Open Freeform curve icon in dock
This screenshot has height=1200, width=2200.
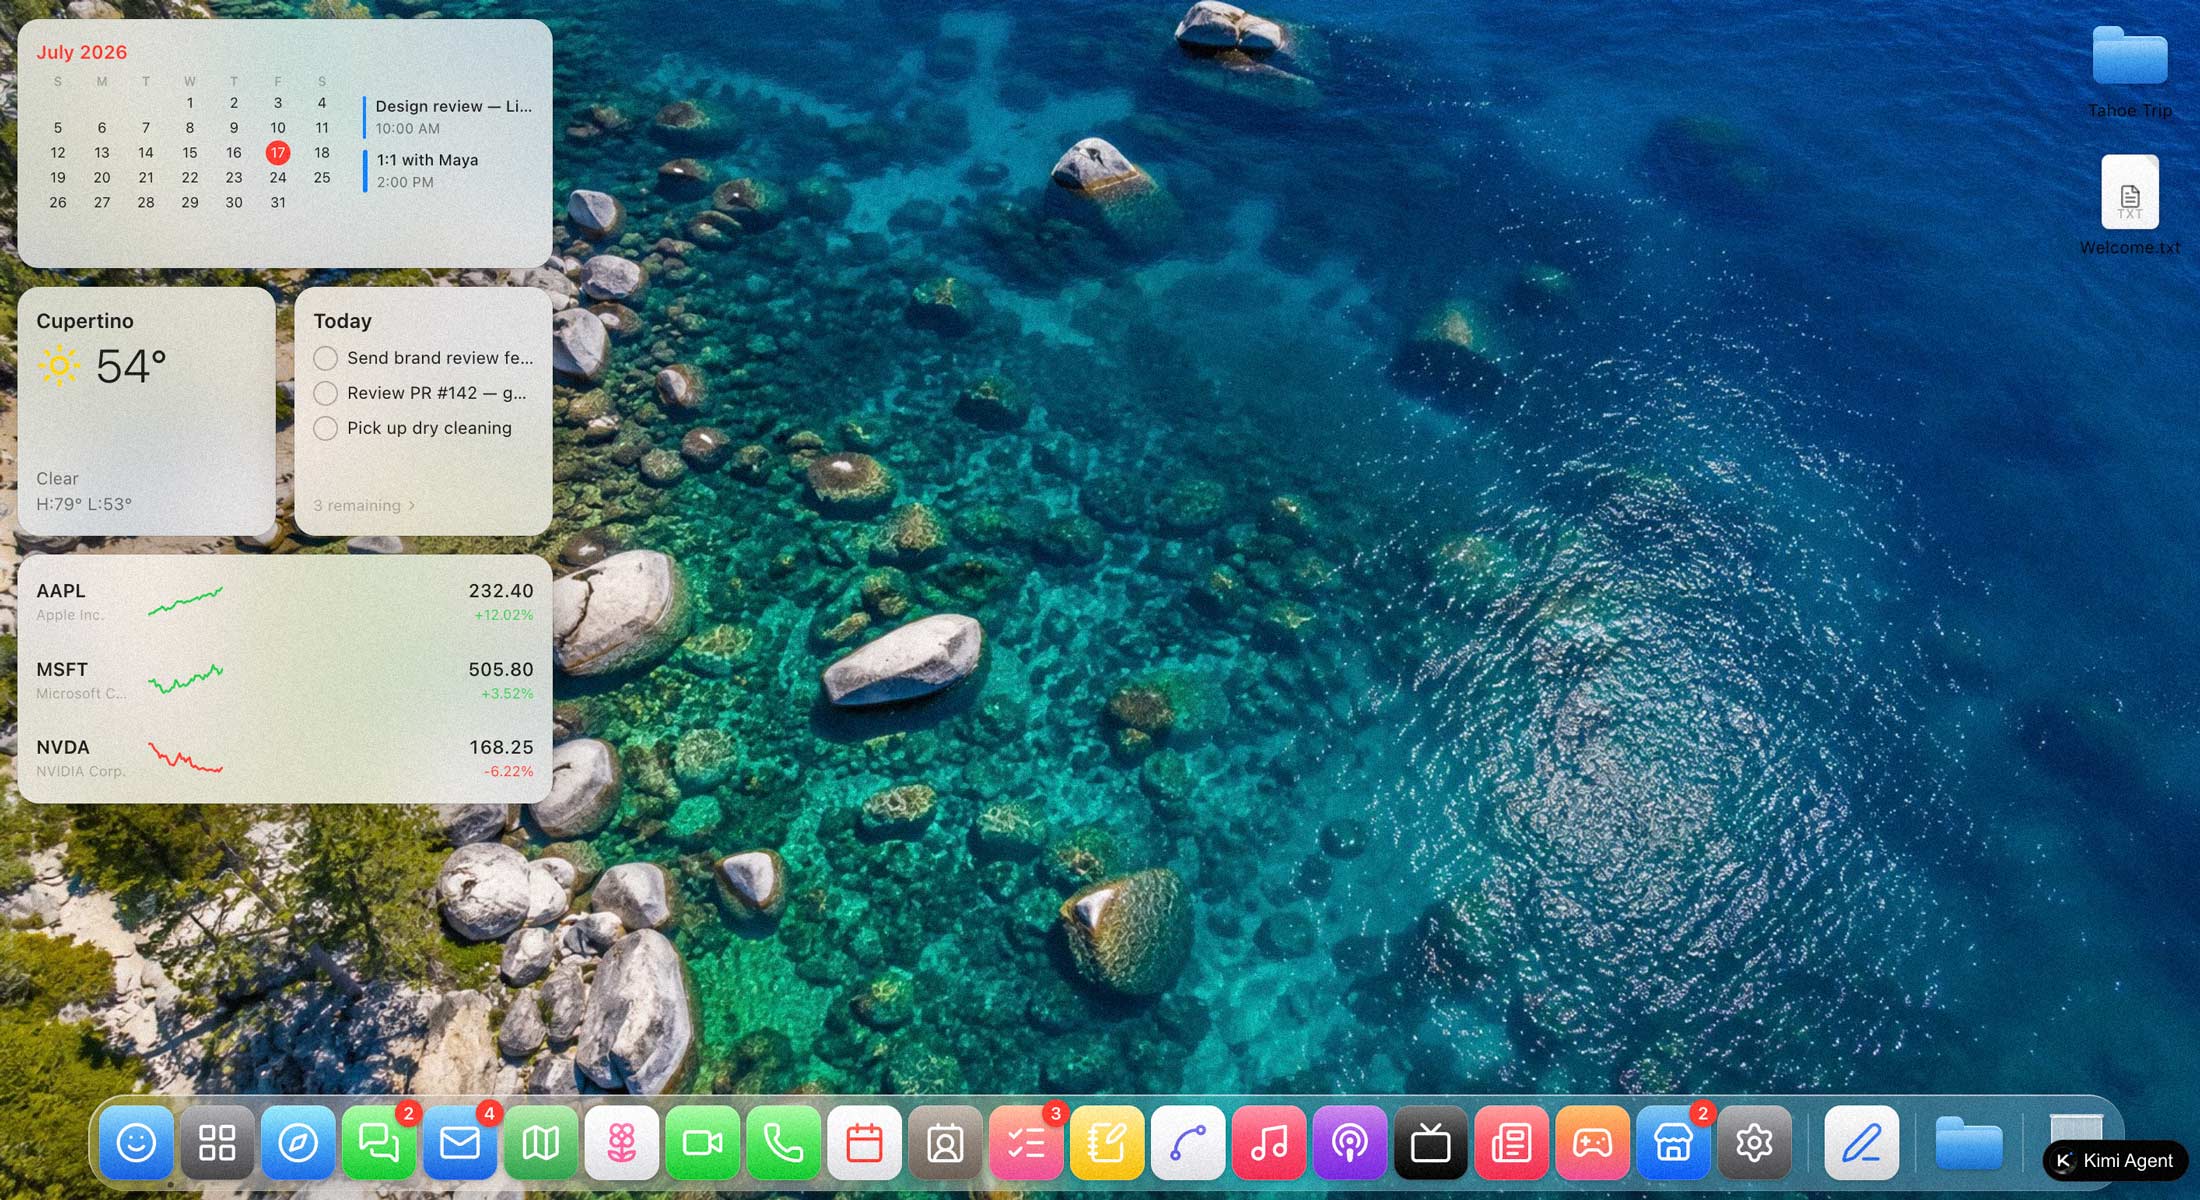click(1188, 1142)
